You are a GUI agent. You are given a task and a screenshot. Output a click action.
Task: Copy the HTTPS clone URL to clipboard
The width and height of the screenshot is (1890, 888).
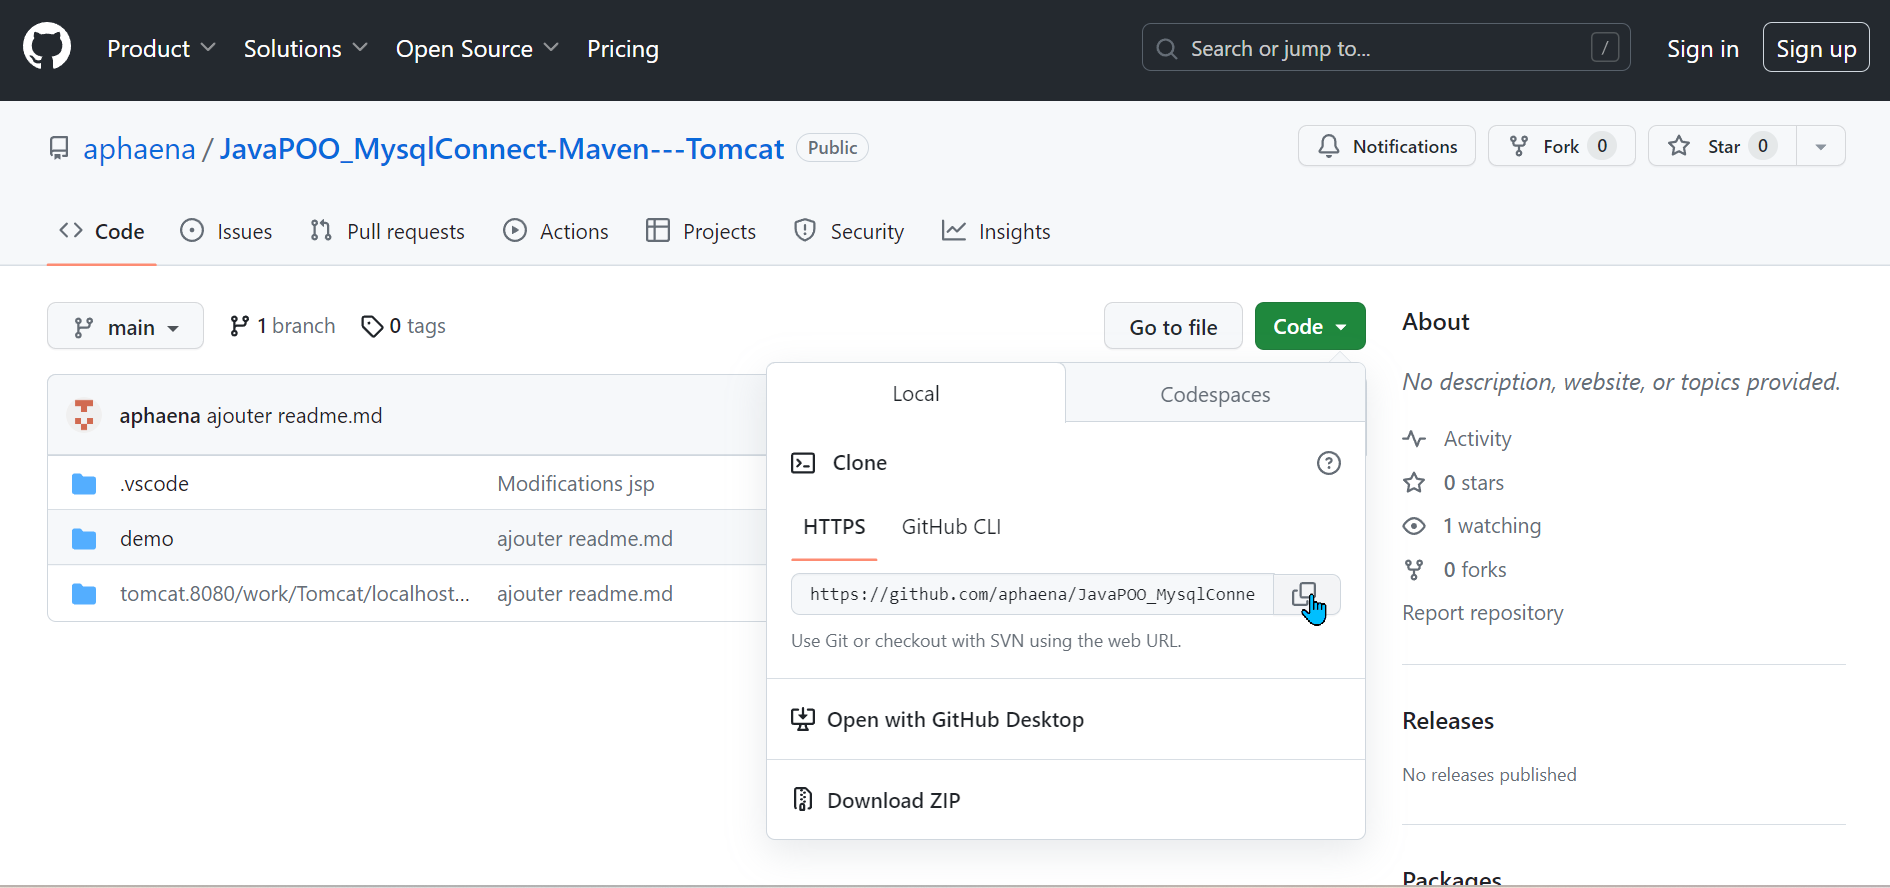tap(1306, 595)
